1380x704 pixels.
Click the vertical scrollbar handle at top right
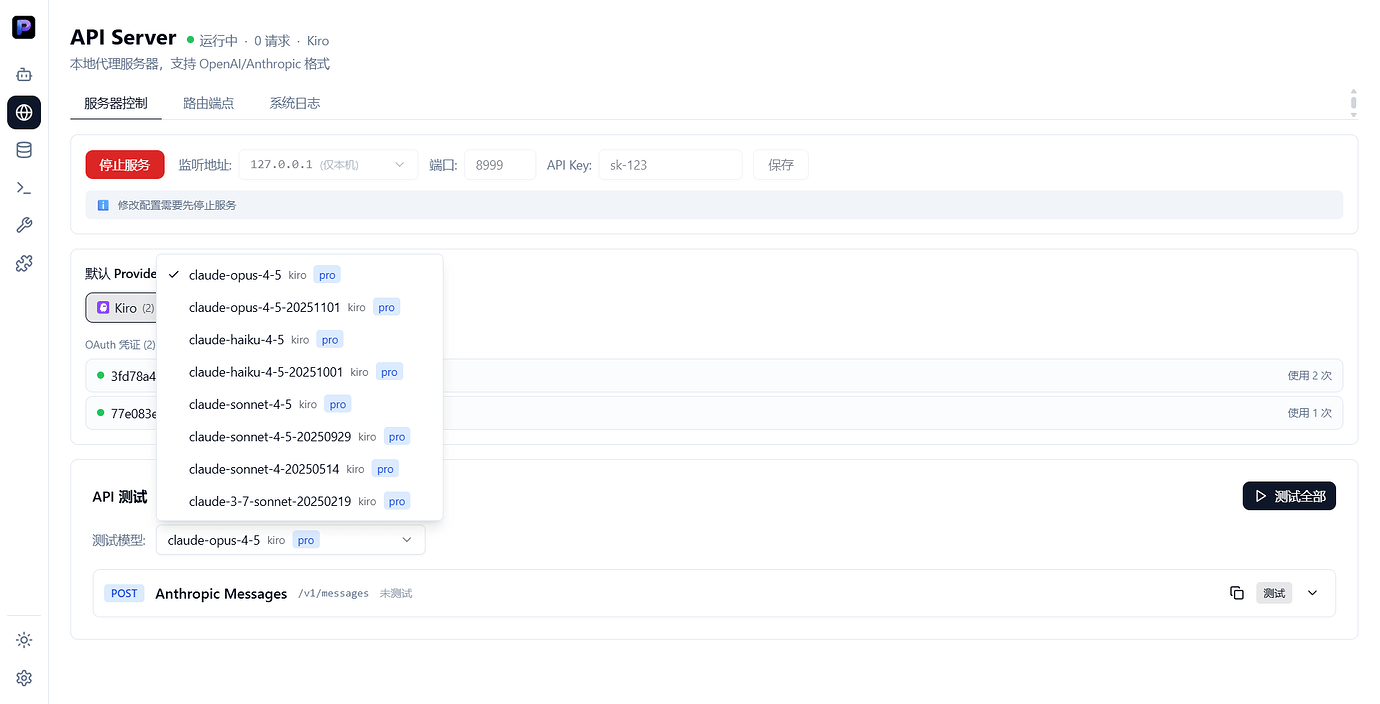(x=1353, y=102)
